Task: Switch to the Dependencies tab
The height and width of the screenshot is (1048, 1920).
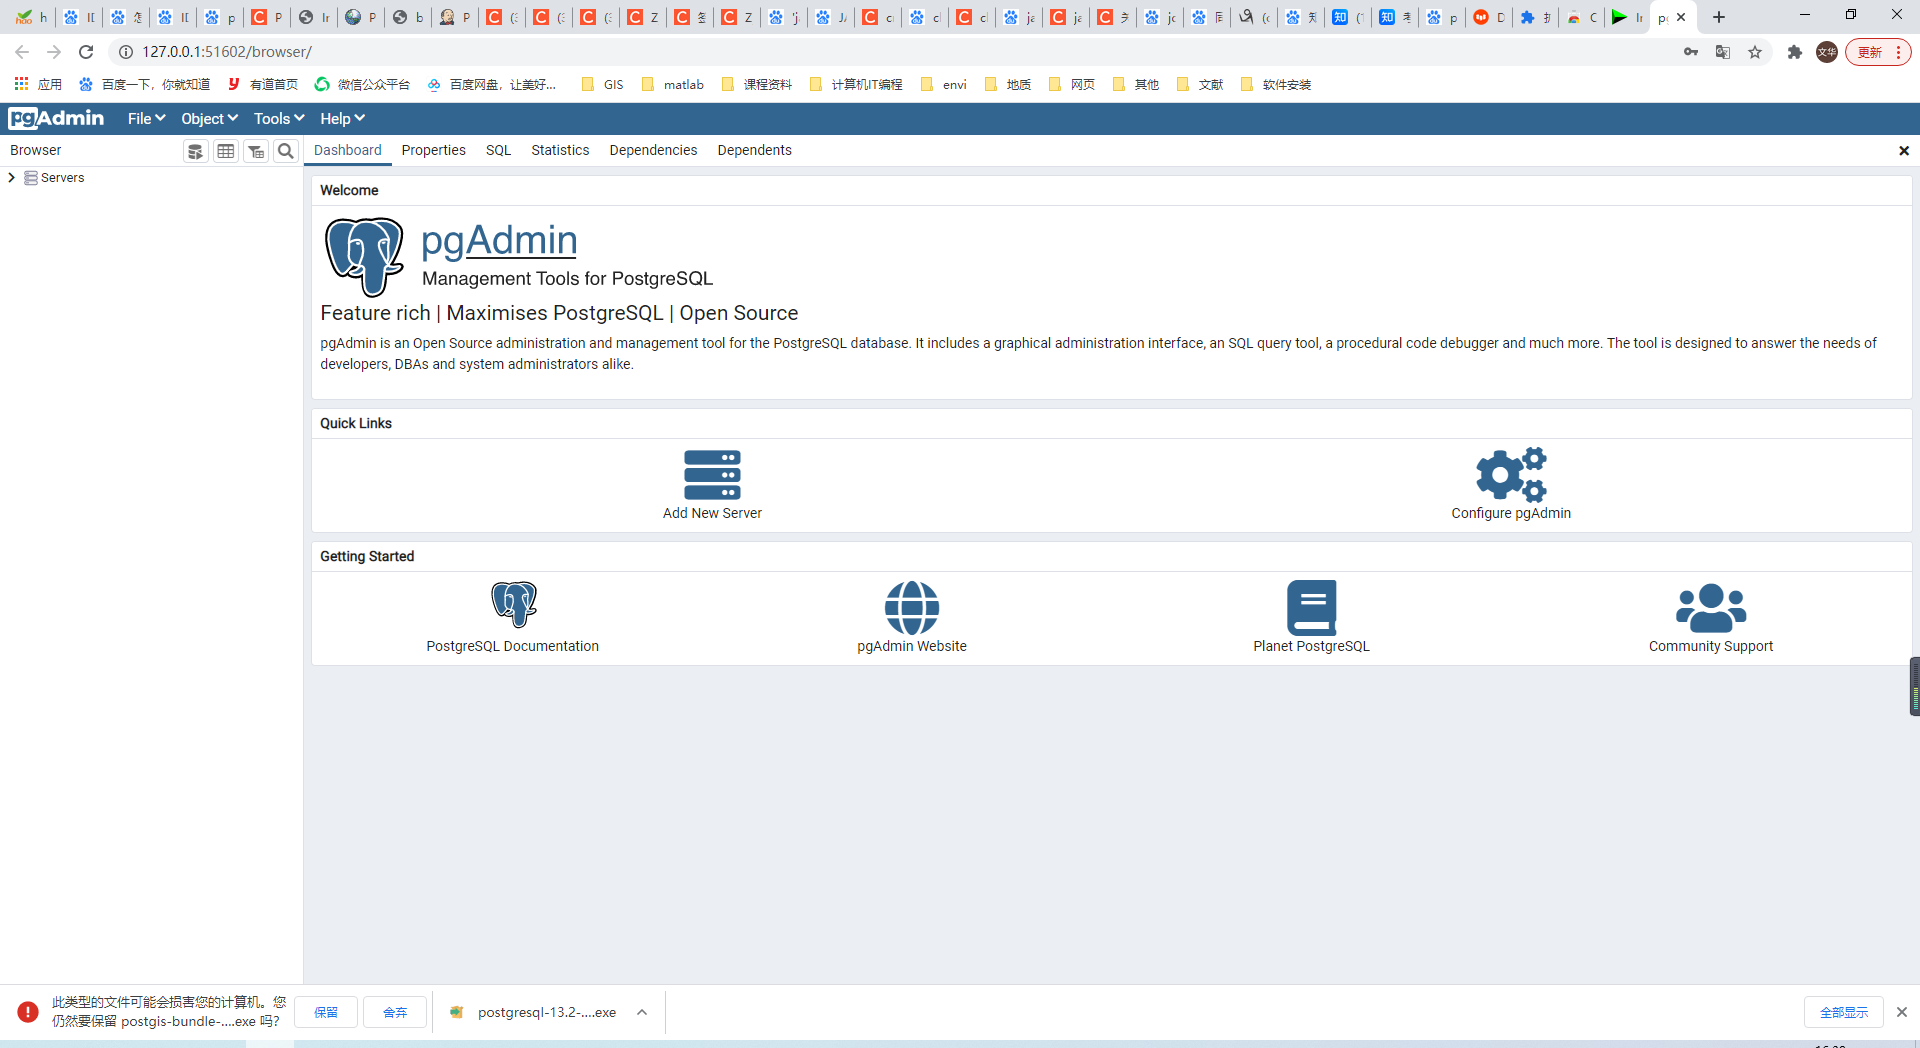Action: click(653, 150)
